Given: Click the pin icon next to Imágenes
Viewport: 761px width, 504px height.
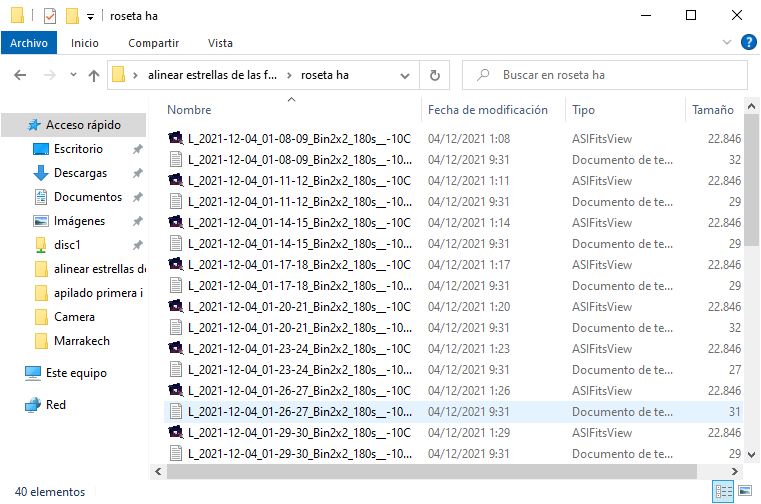Looking at the screenshot, I should point(138,221).
